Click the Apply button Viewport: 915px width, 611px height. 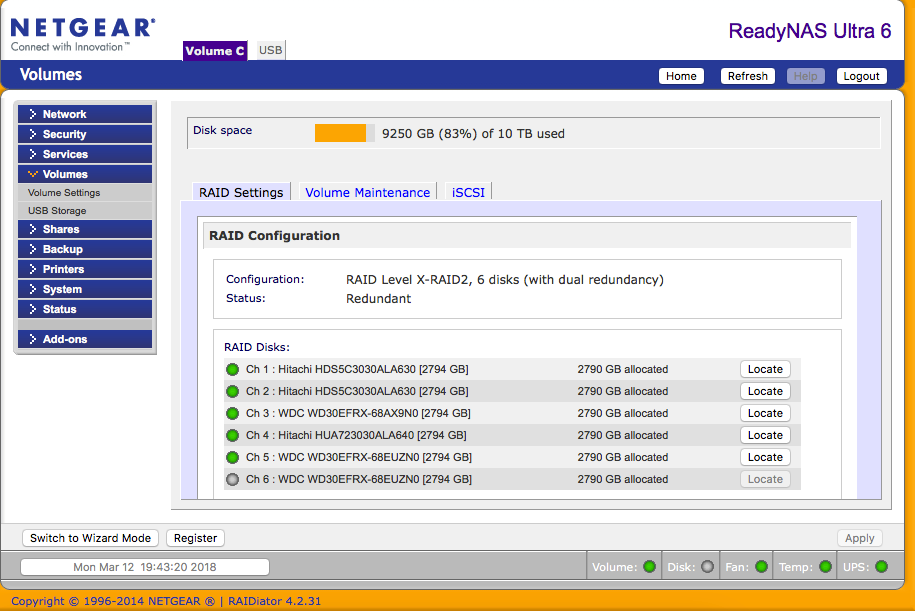coord(860,538)
